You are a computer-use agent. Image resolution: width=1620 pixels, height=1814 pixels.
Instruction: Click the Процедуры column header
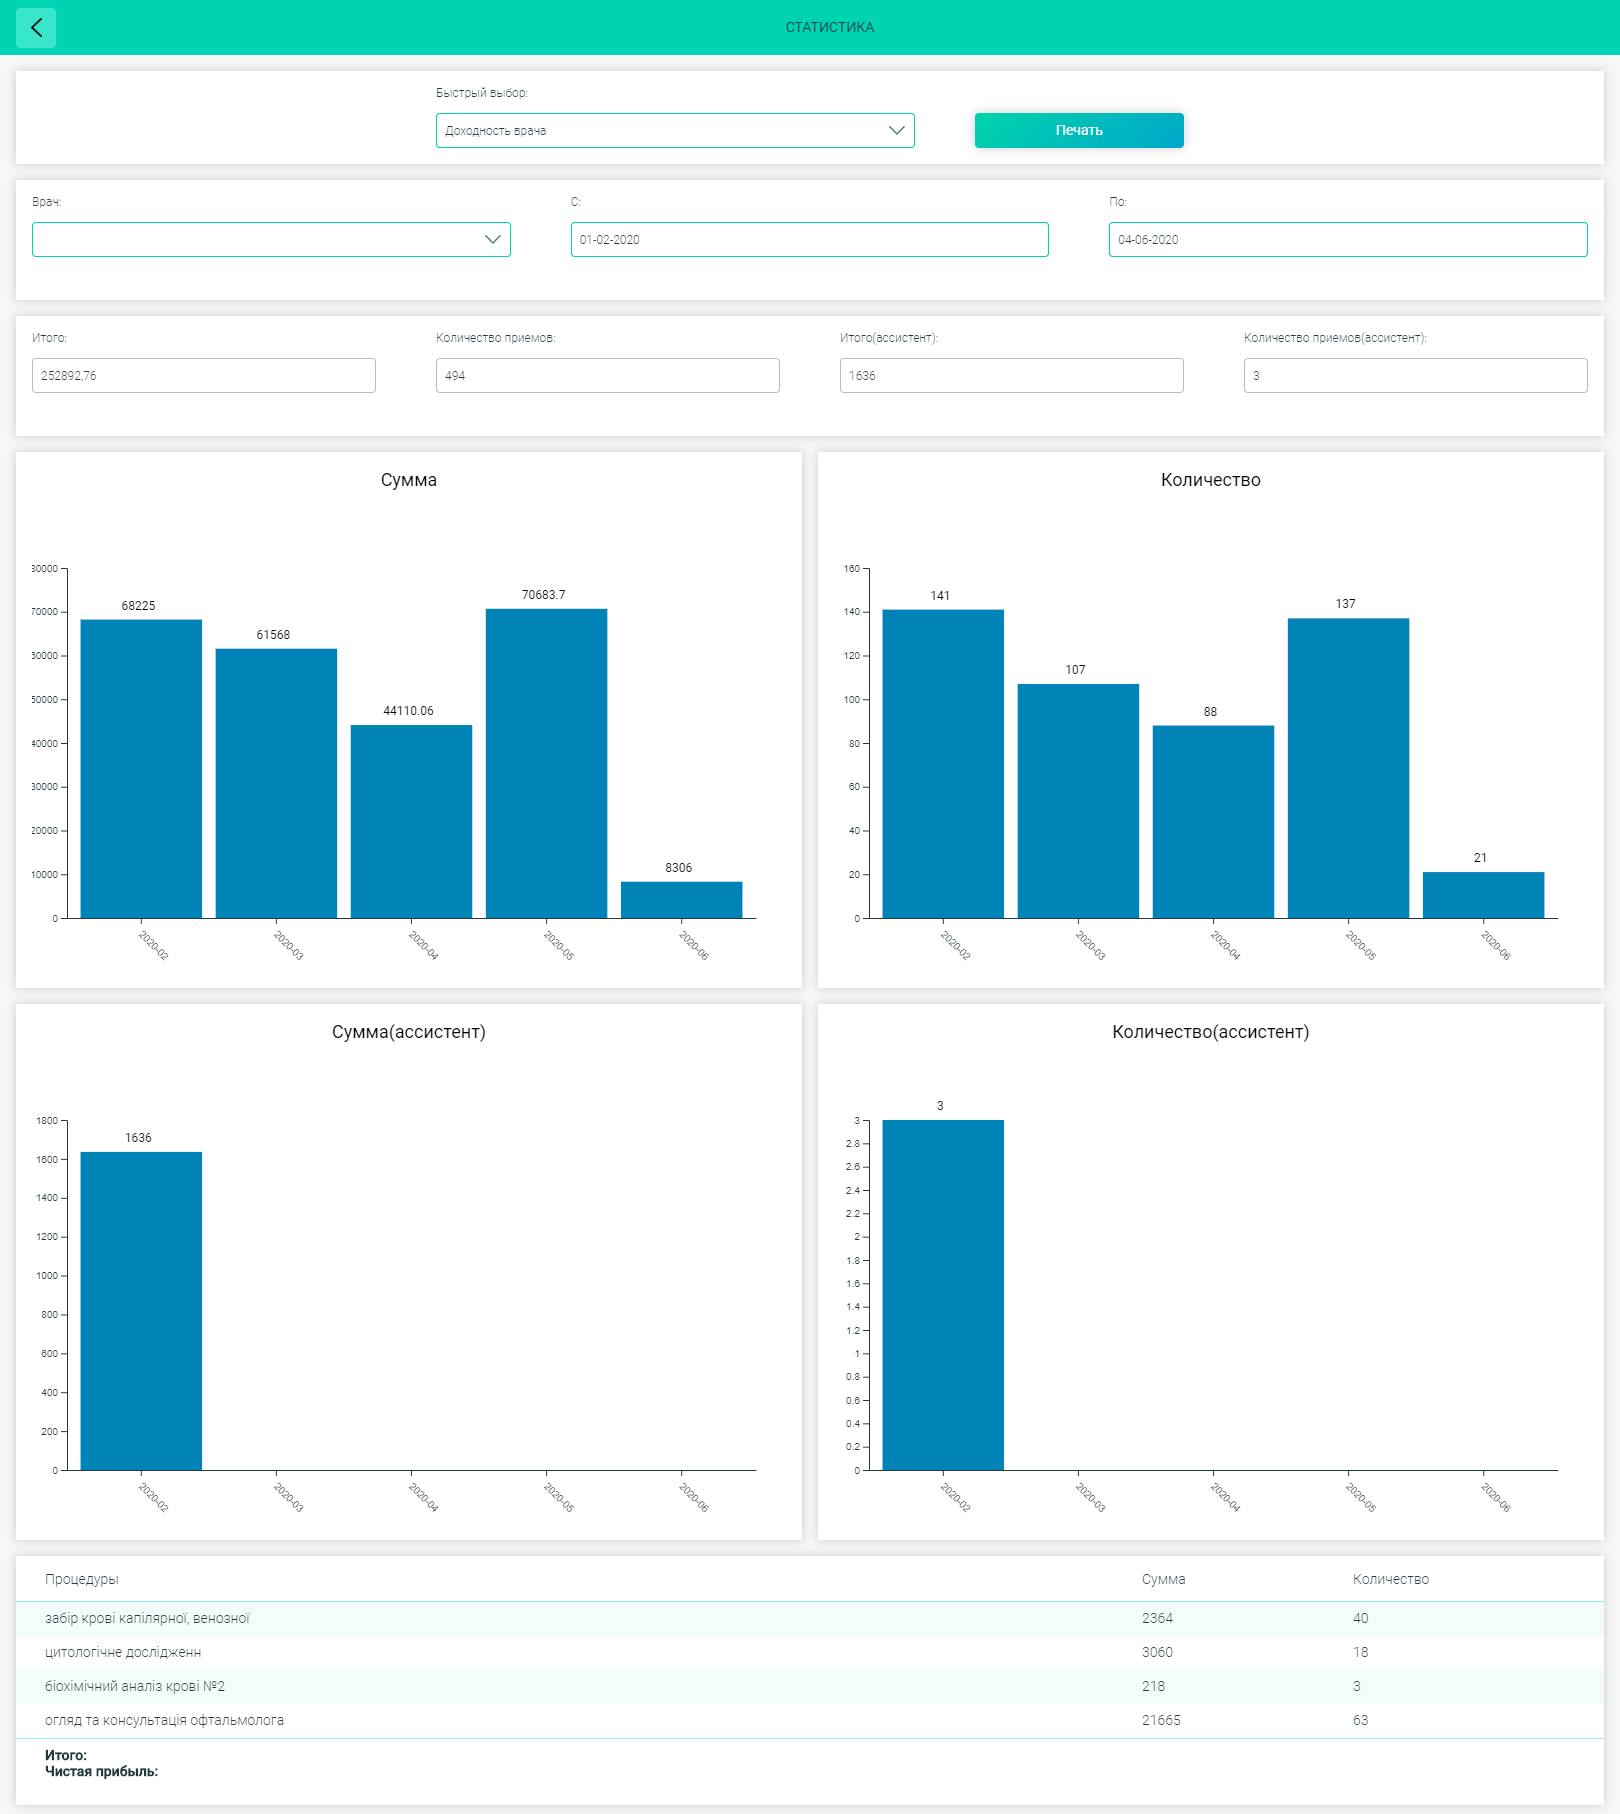pyautogui.click(x=82, y=1579)
